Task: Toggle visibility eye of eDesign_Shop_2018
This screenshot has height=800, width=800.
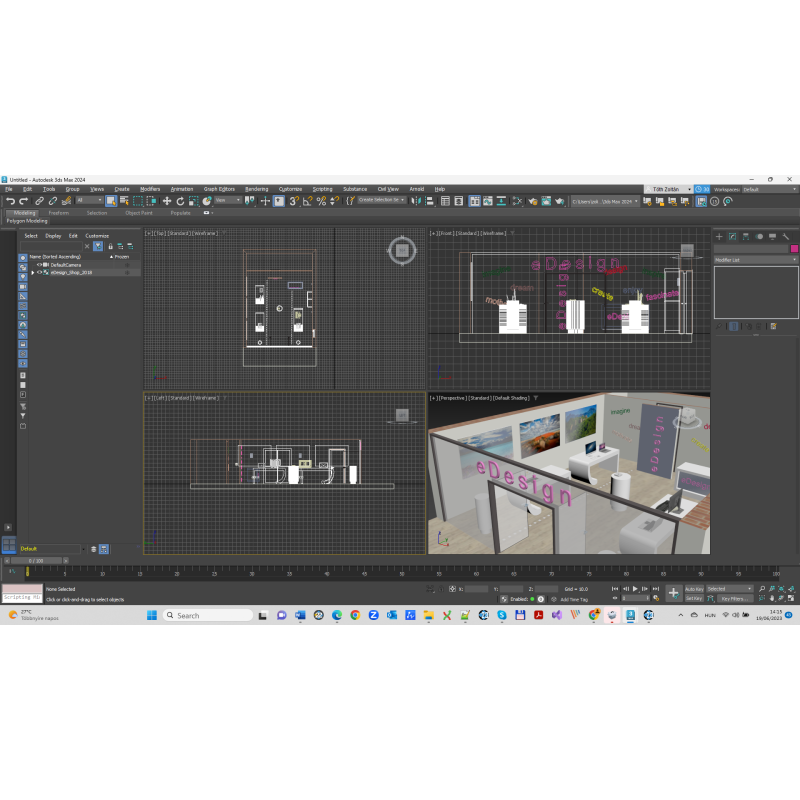Action: pyautogui.click(x=39, y=272)
